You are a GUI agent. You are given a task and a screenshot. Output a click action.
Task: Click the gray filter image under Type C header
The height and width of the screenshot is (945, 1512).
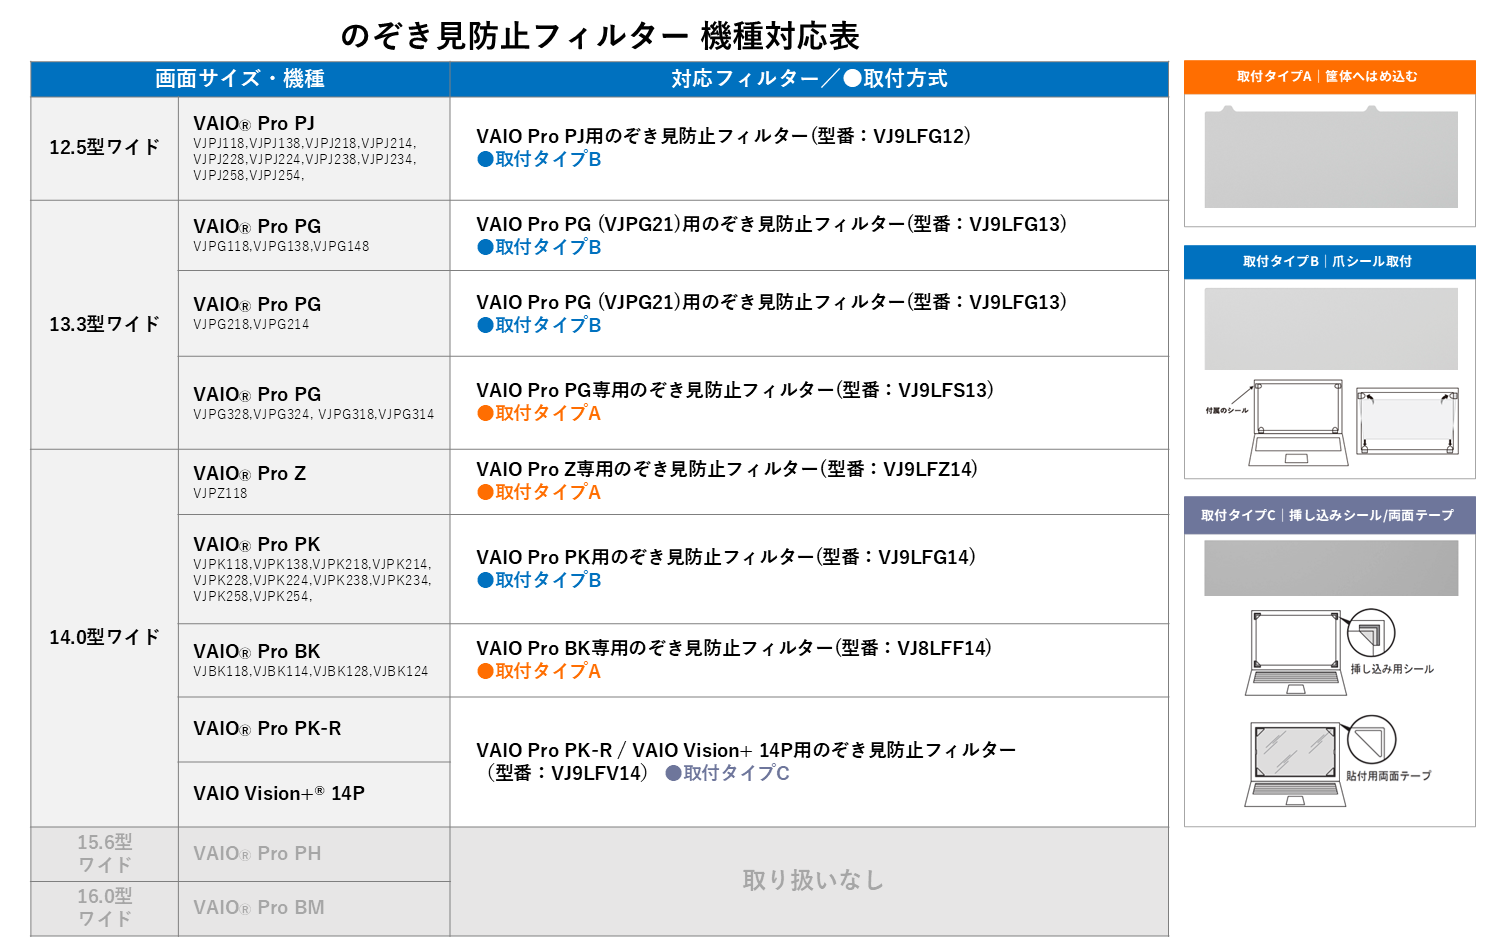[1330, 568]
